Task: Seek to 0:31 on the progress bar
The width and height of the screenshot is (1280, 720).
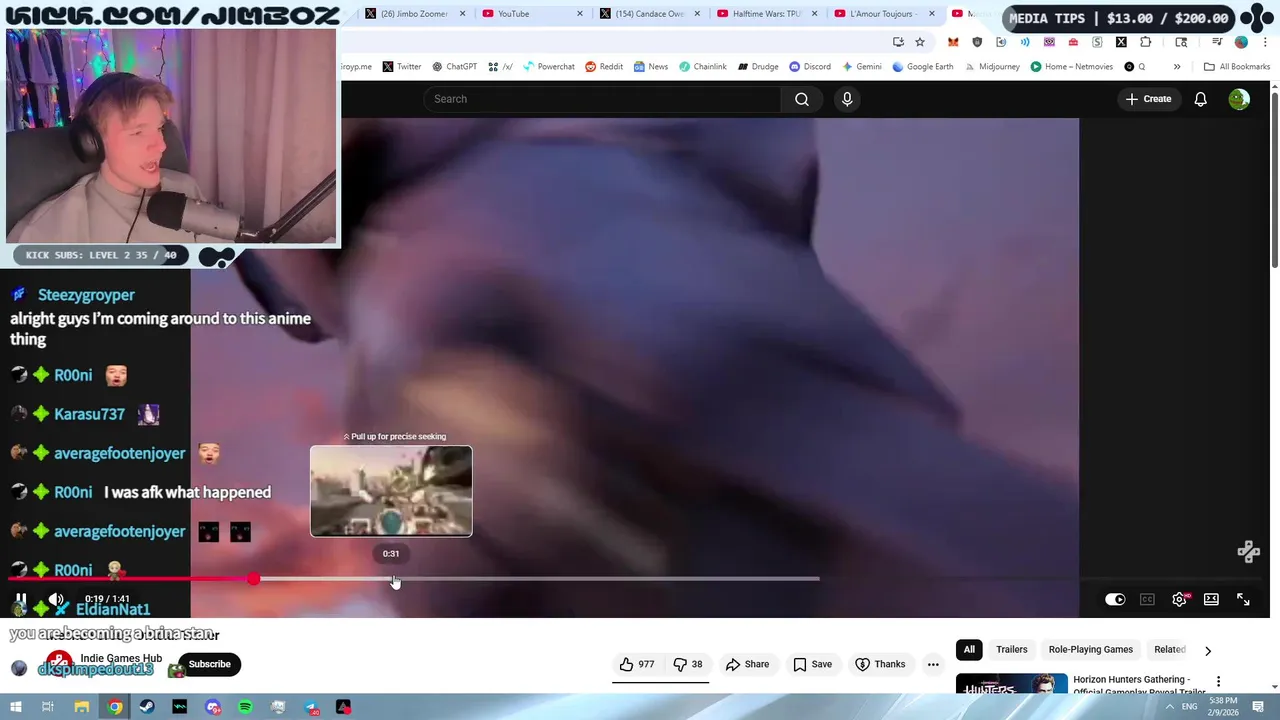Action: point(392,579)
